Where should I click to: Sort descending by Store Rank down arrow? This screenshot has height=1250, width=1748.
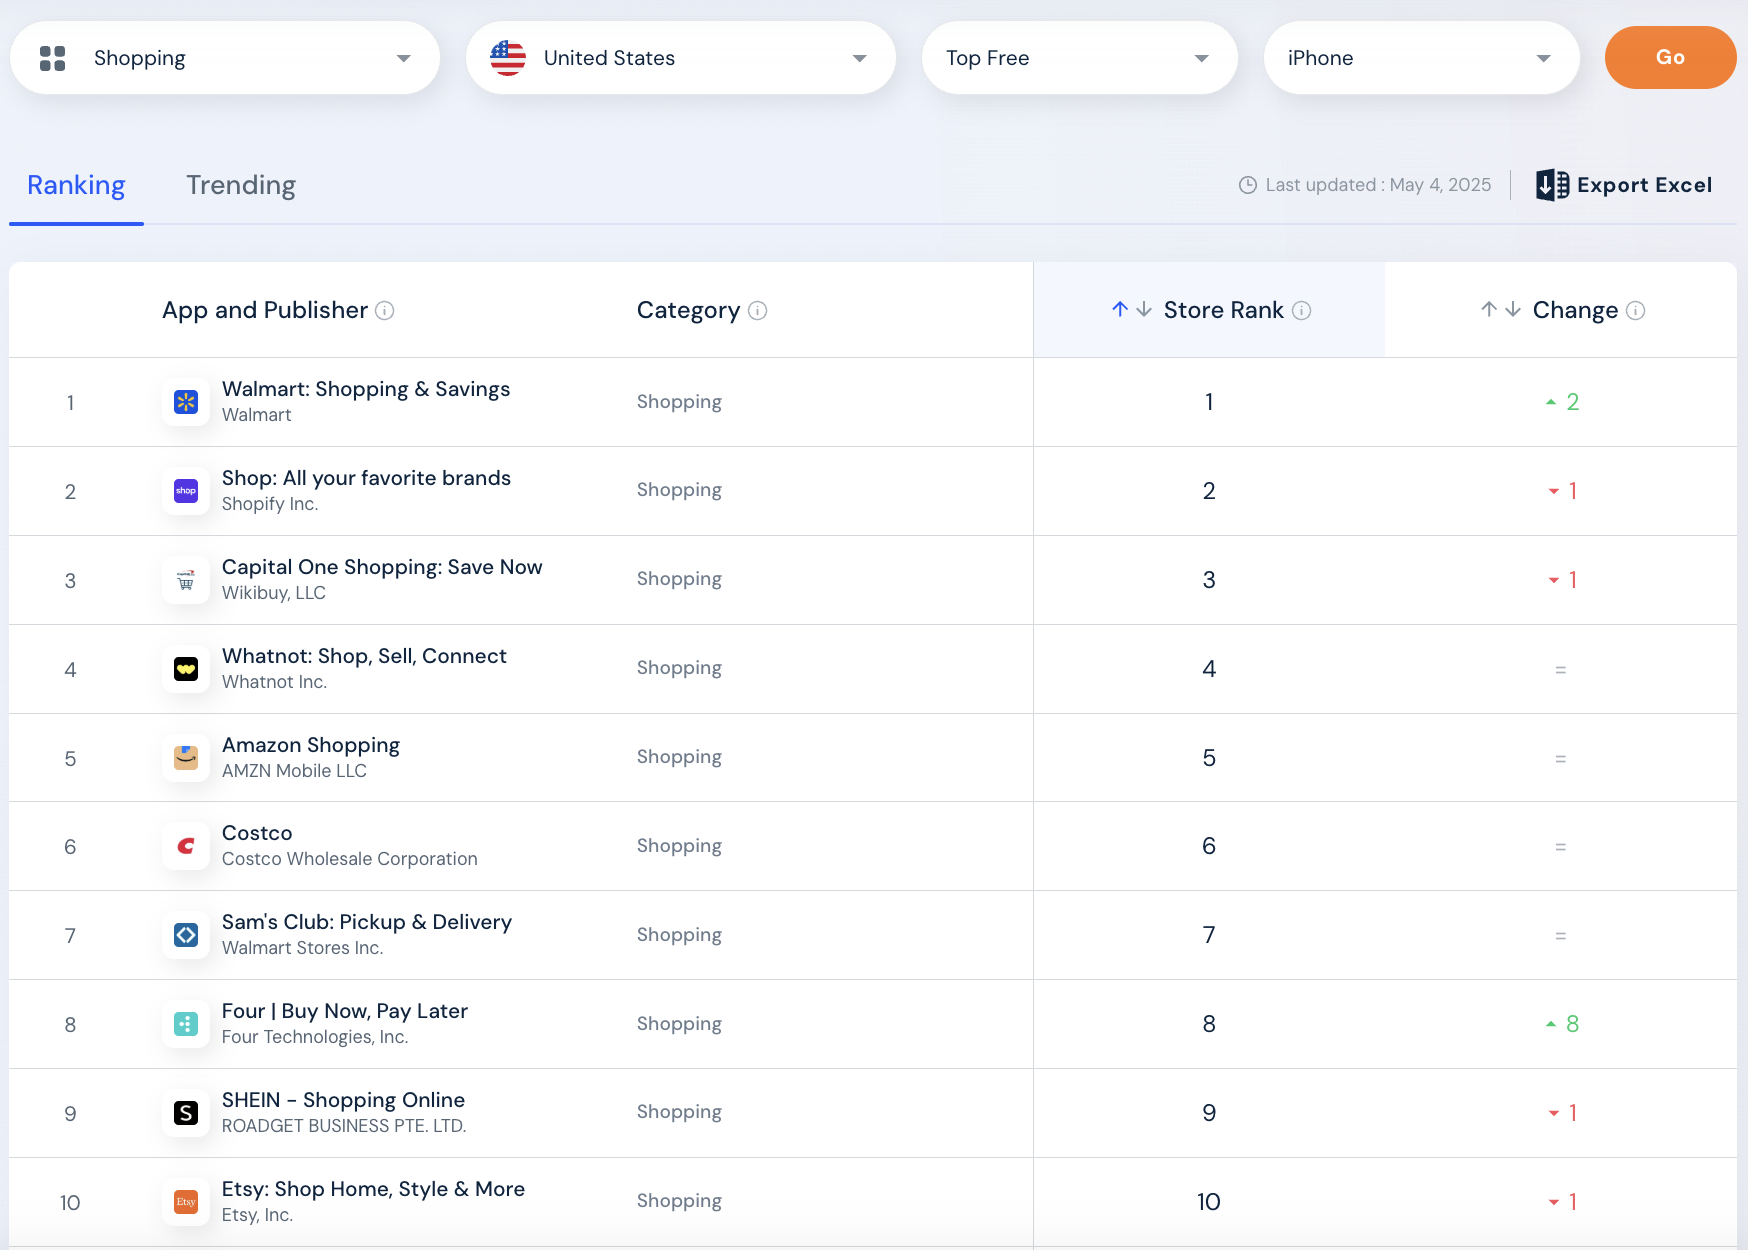coord(1144,310)
